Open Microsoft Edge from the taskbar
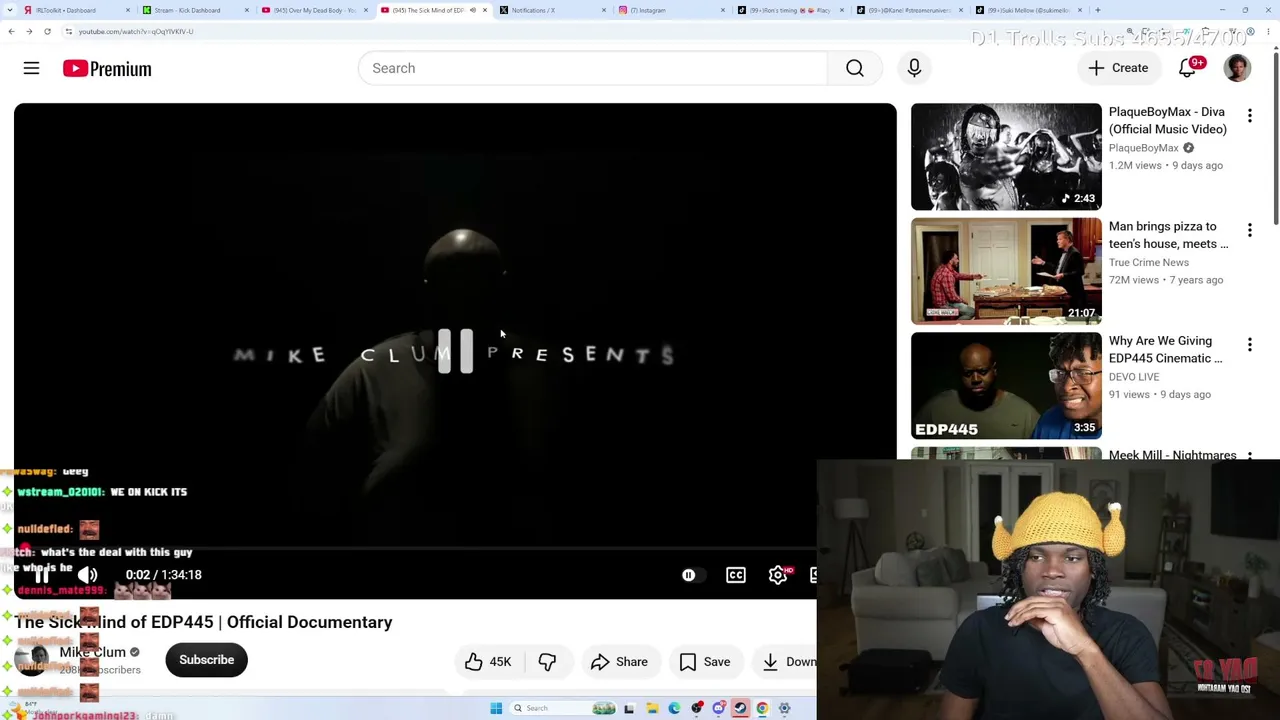1280x720 pixels. (x=674, y=708)
